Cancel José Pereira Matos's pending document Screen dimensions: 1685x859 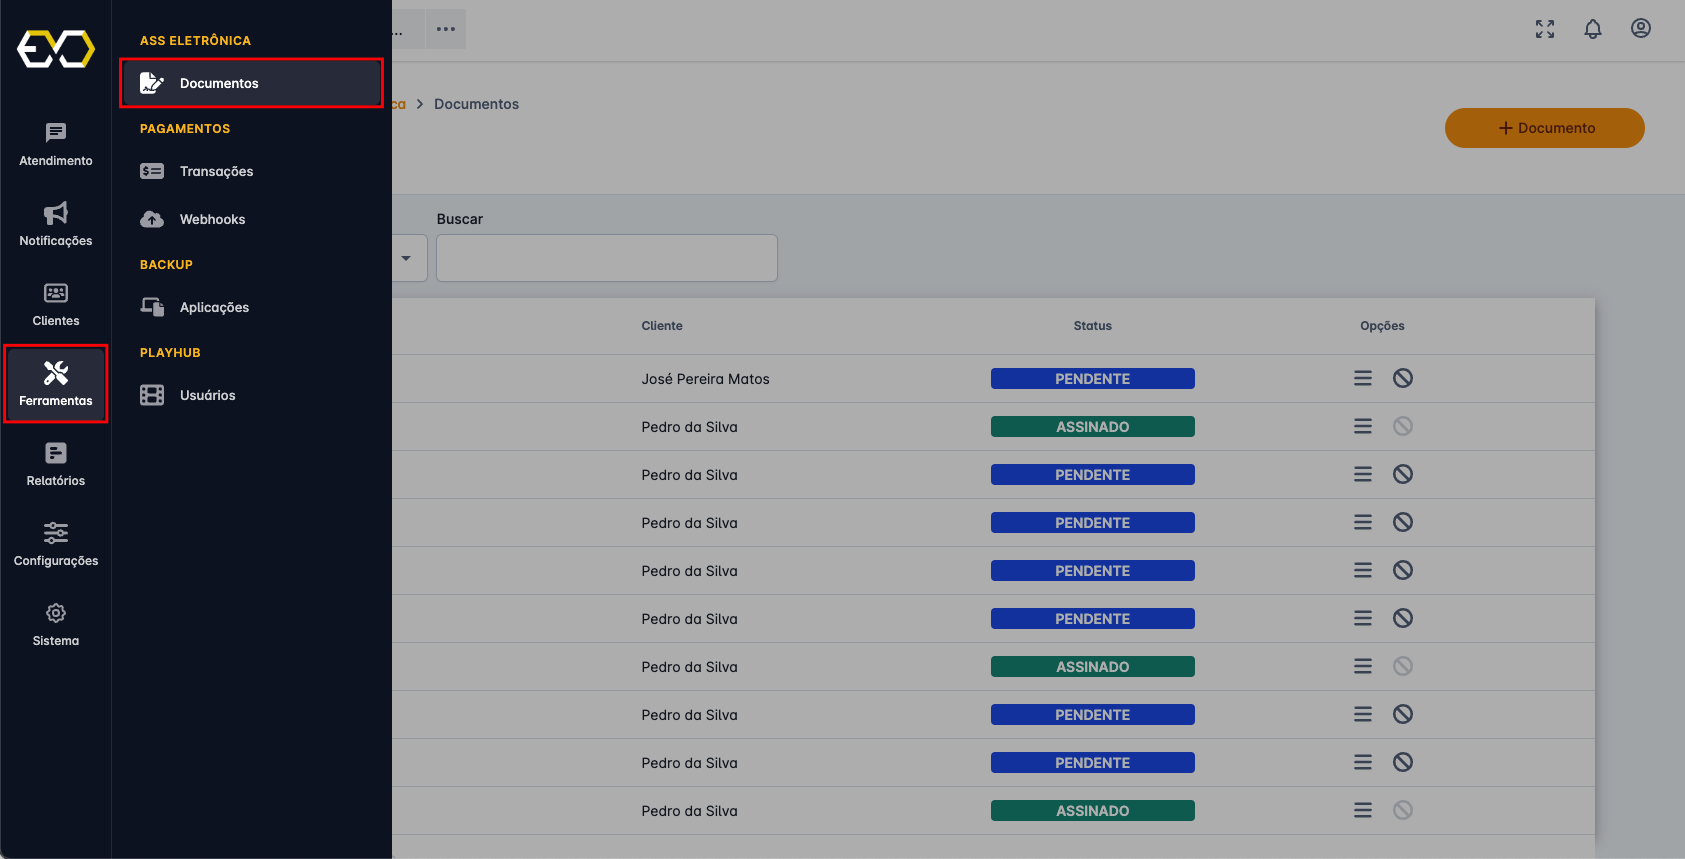click(x=1403, y=378)
